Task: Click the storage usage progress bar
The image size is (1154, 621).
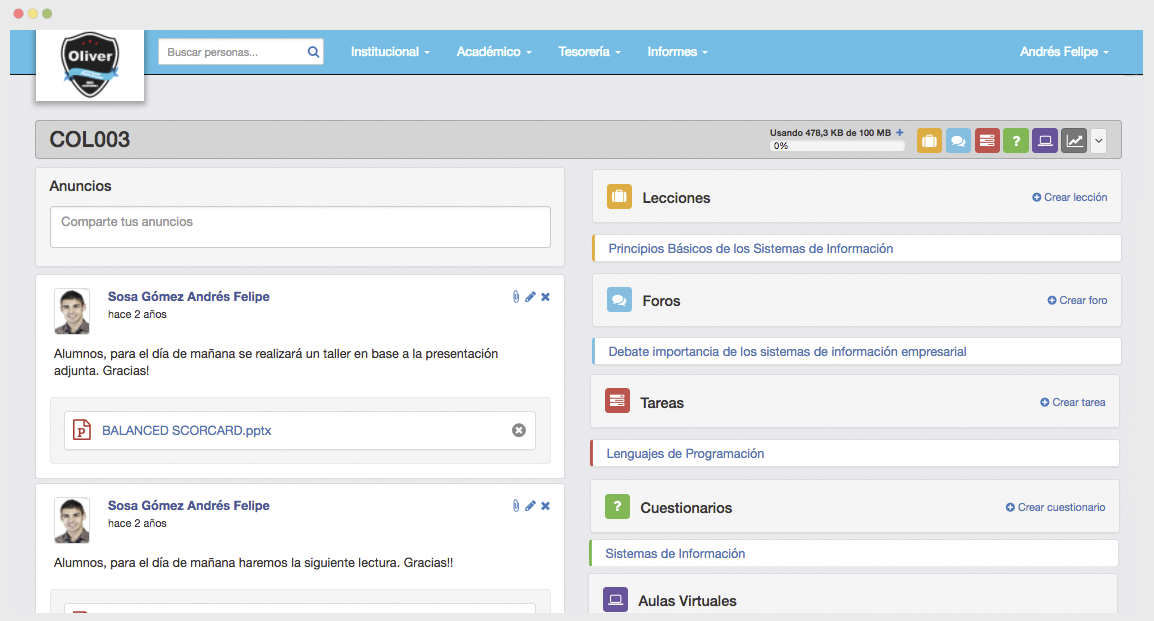Action: click(837, 146)
